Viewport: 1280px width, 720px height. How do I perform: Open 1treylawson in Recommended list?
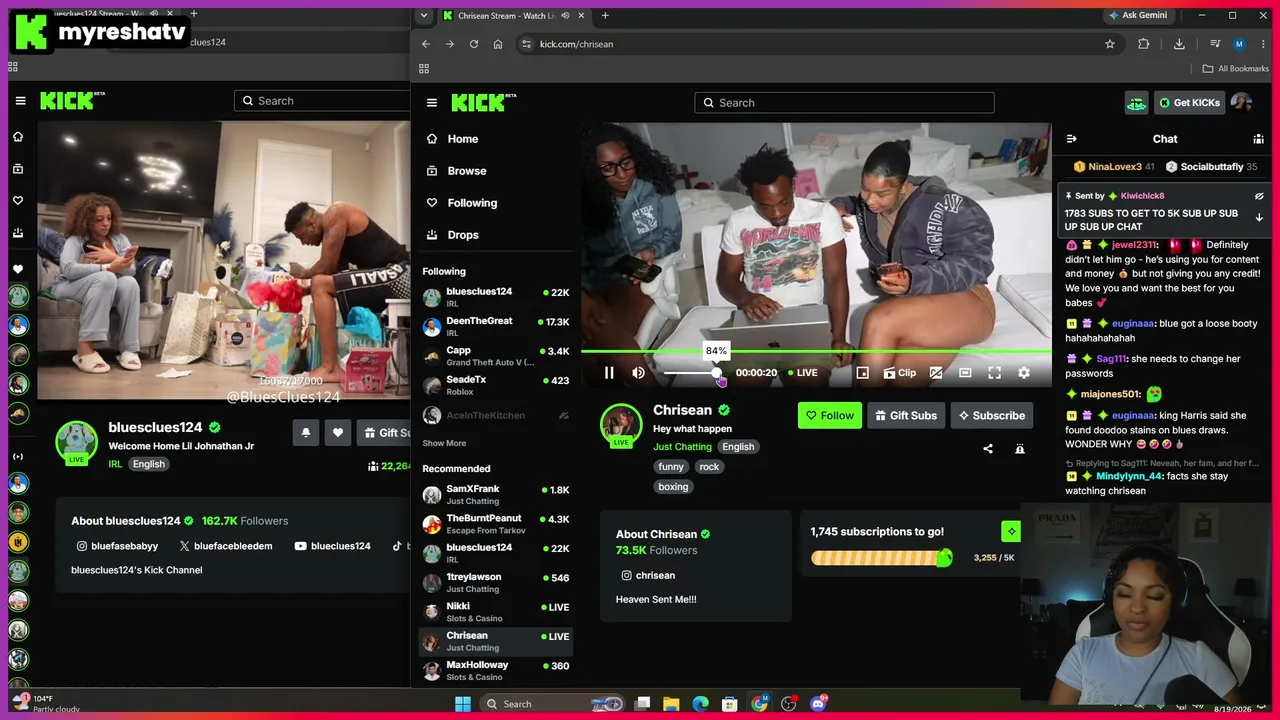[496, 583]
